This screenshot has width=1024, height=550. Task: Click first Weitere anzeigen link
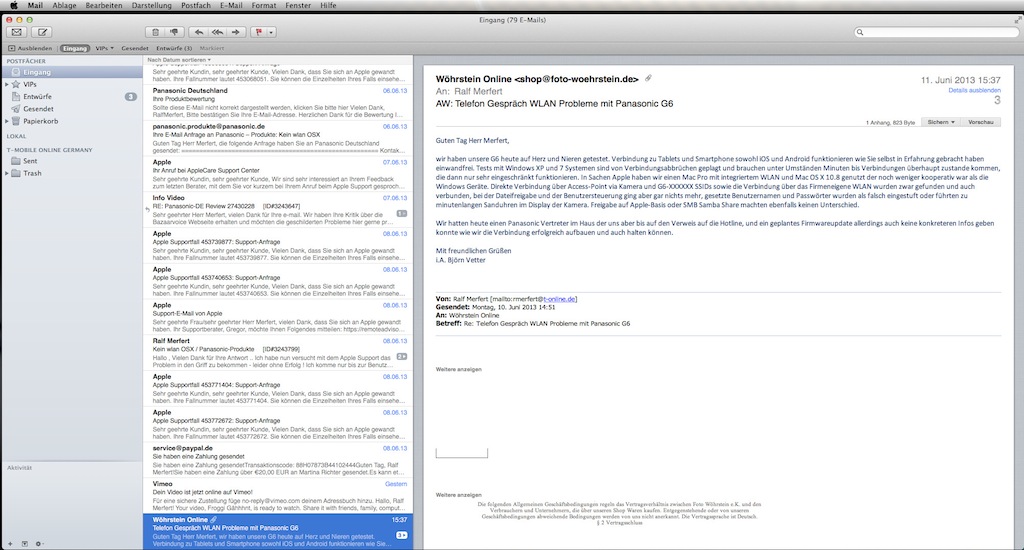(x=458, y=370)
